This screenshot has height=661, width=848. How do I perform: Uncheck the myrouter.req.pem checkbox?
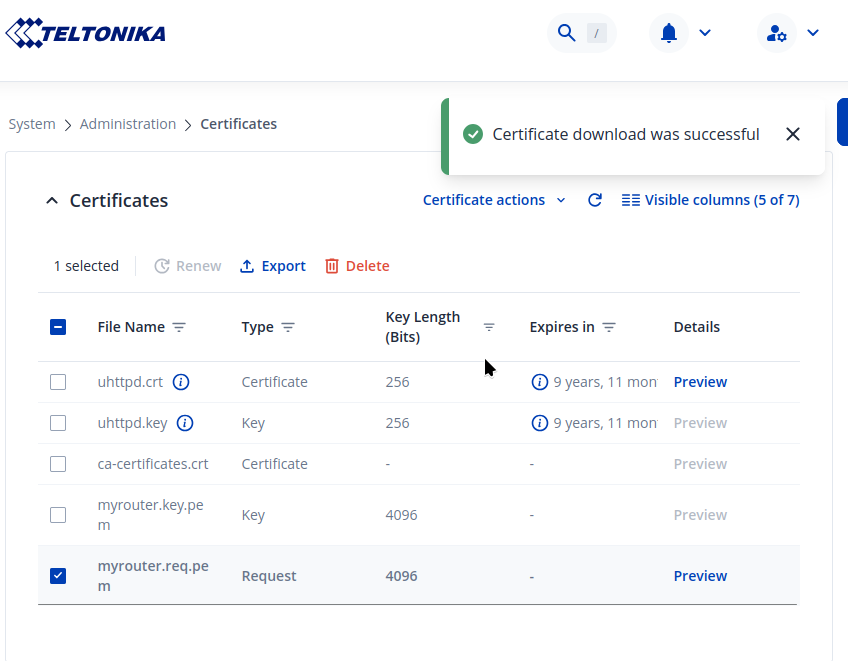click(x=58, y=575)
